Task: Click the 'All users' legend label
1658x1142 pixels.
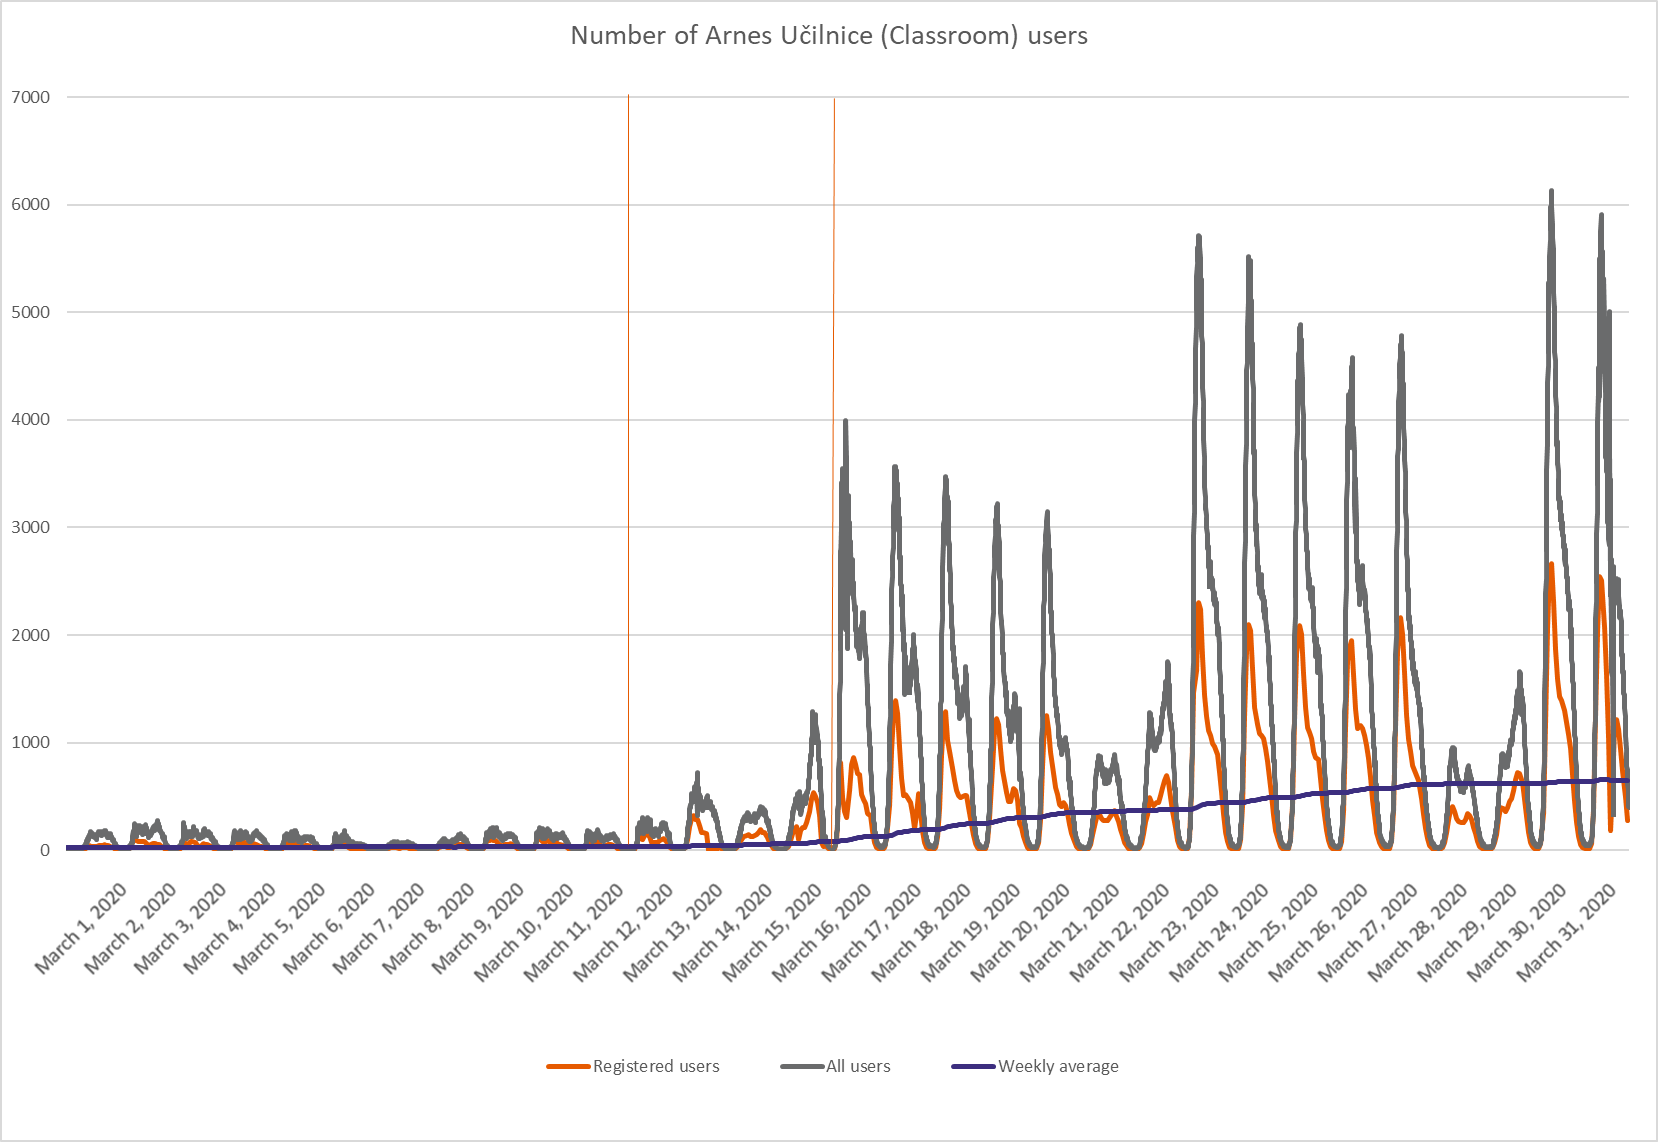Action: click(x=858, y=1066)
